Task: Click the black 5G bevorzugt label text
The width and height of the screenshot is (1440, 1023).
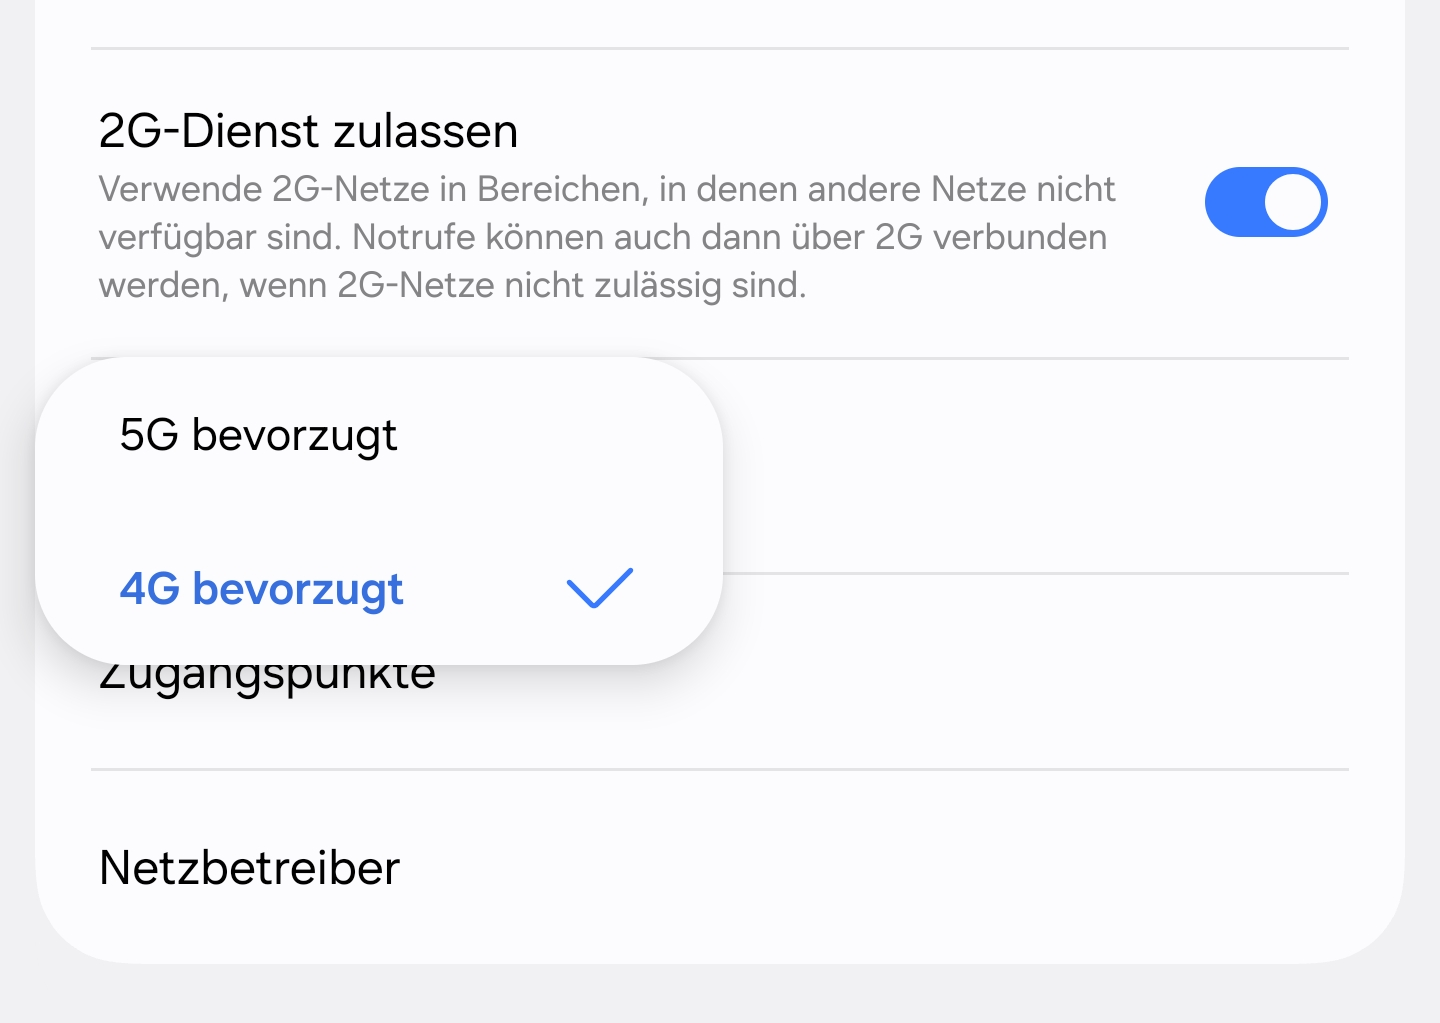Action: pos(258,436)
